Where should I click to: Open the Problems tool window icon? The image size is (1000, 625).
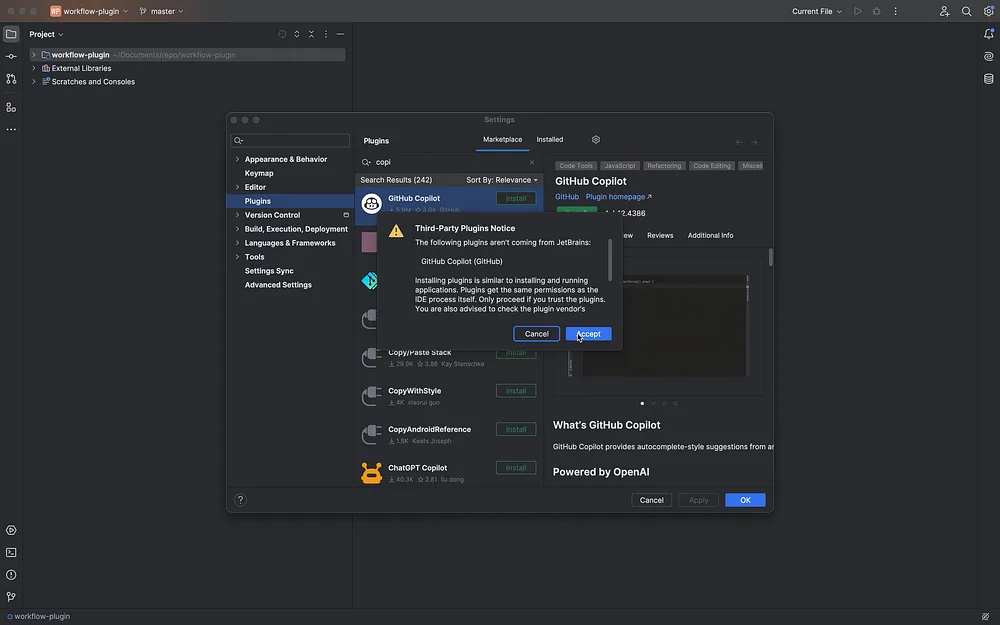11,575
